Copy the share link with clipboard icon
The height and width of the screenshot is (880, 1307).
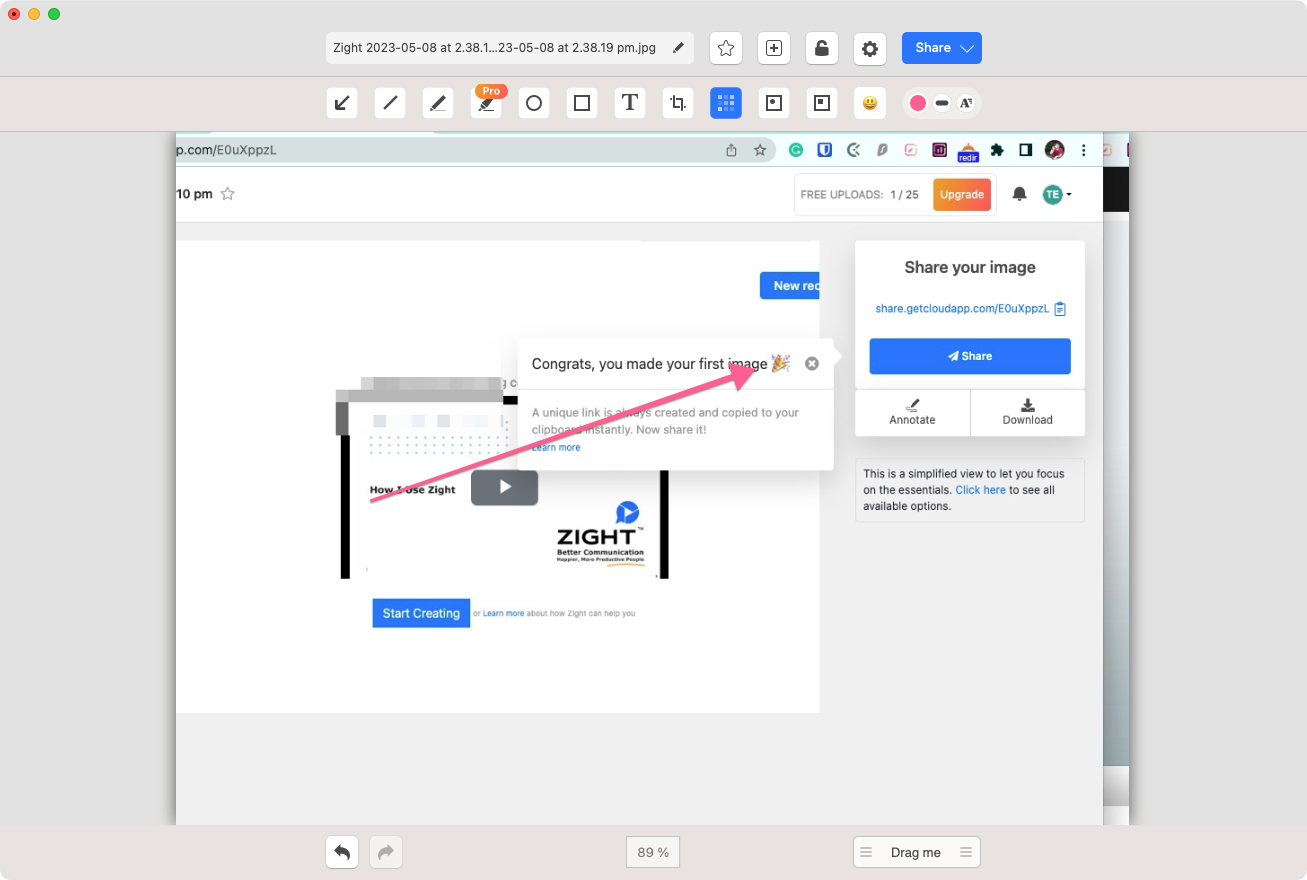pos(1061,309)
